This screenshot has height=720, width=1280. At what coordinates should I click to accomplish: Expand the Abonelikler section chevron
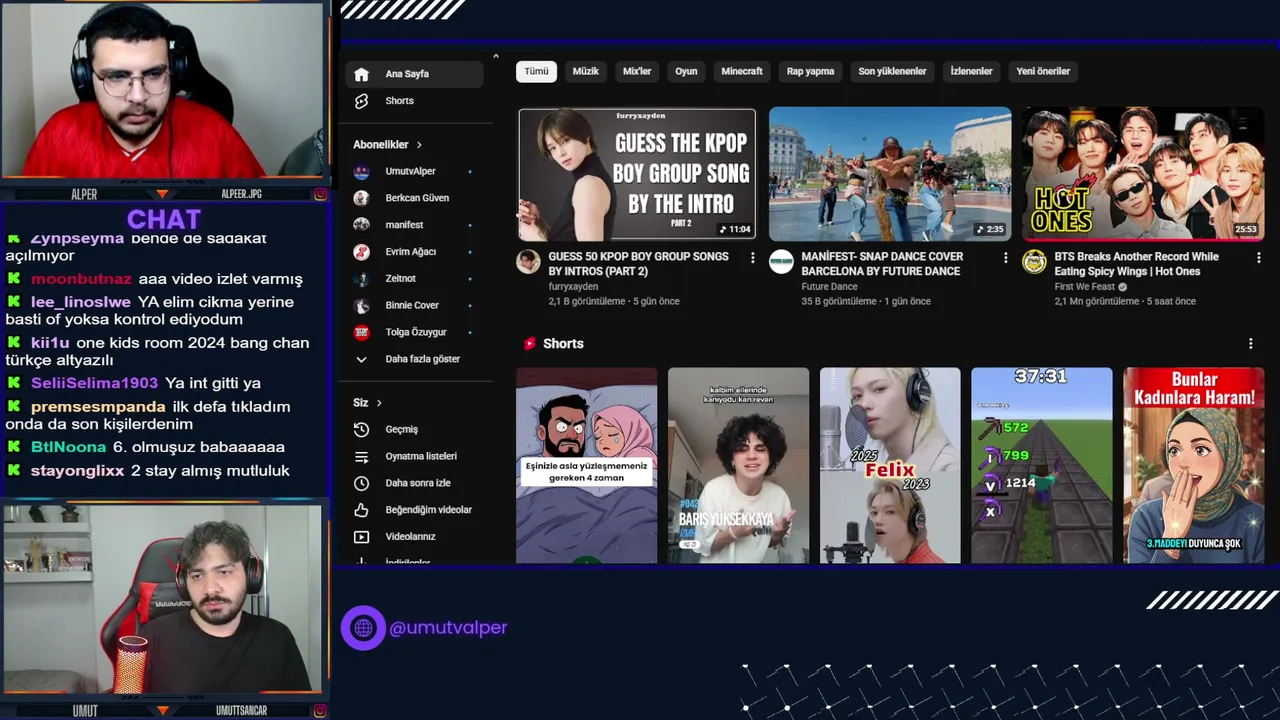click(x=419, y=145)
